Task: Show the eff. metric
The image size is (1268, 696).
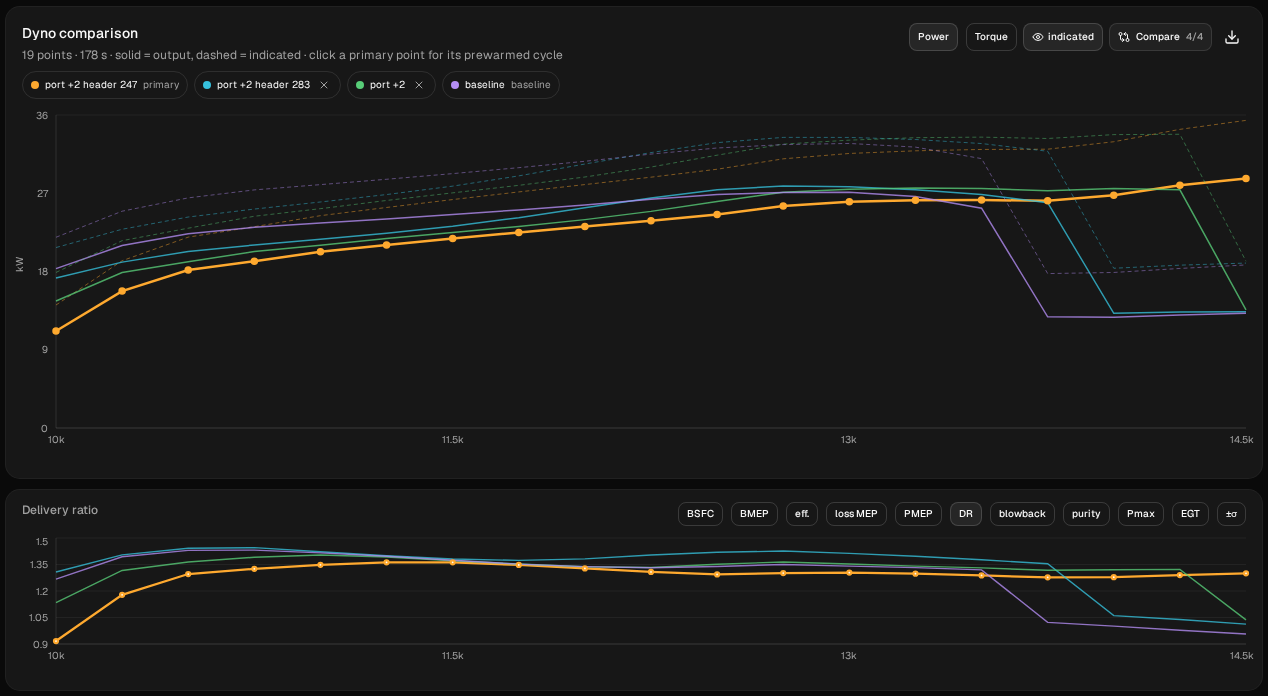Action: click(x=802, y=514)
